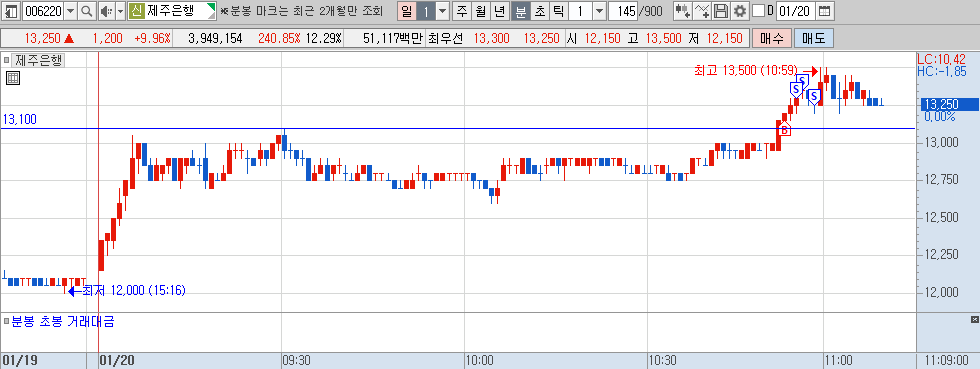Click the chart layout icon at top-left
The width and height of the screenshot is (980, 369).
click(11, 11)
